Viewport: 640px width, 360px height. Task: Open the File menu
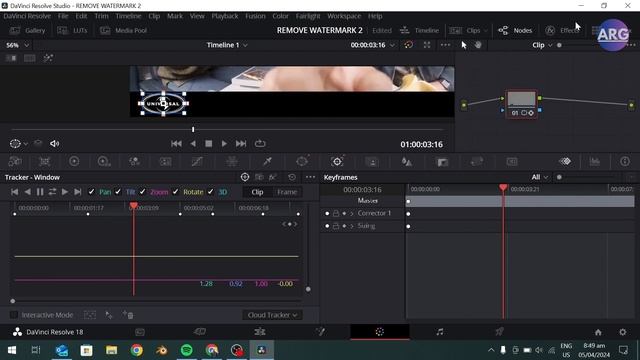tap(63, 16)
